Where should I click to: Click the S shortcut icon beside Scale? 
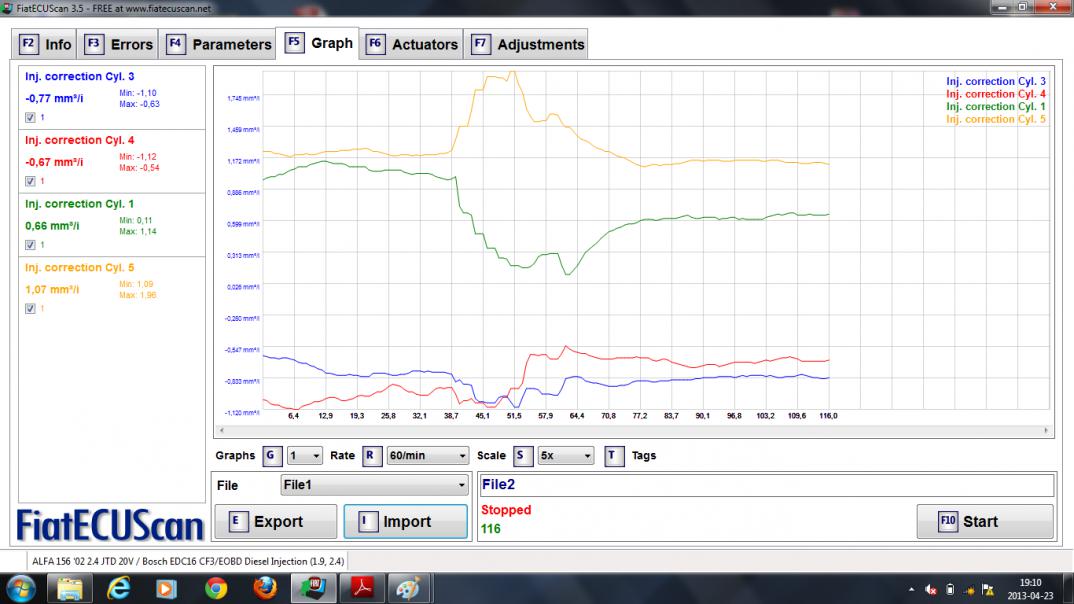pyautogui.click(x=523, y=455)
